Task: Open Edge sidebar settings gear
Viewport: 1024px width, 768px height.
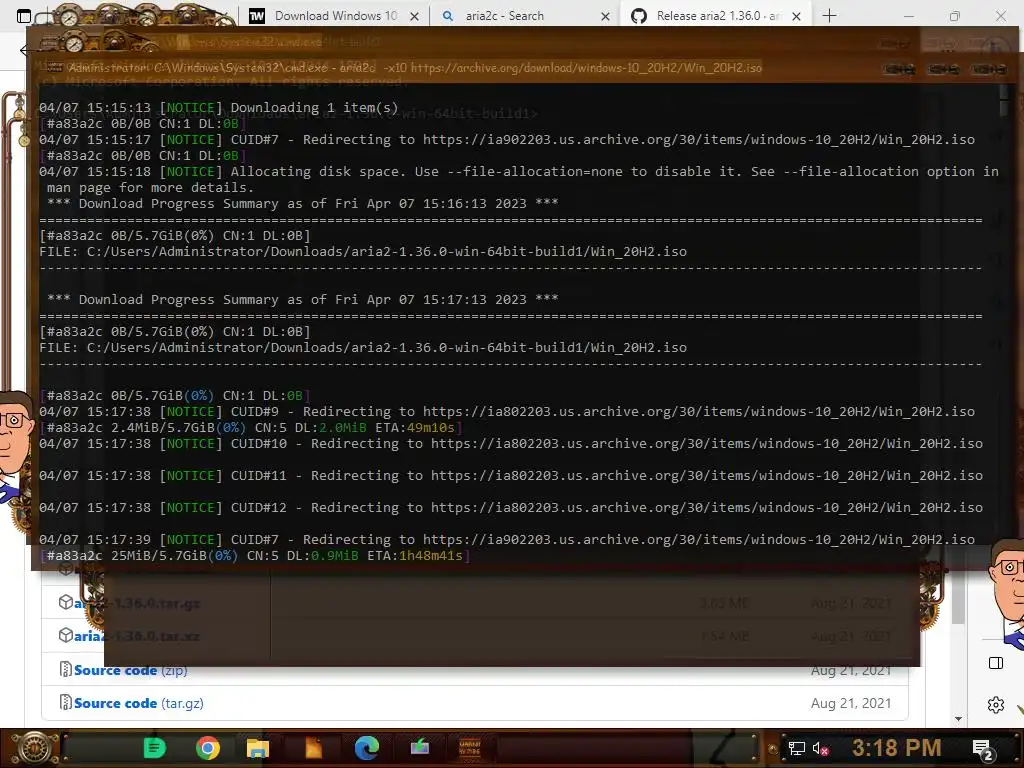Action: (x=996, y=705)
